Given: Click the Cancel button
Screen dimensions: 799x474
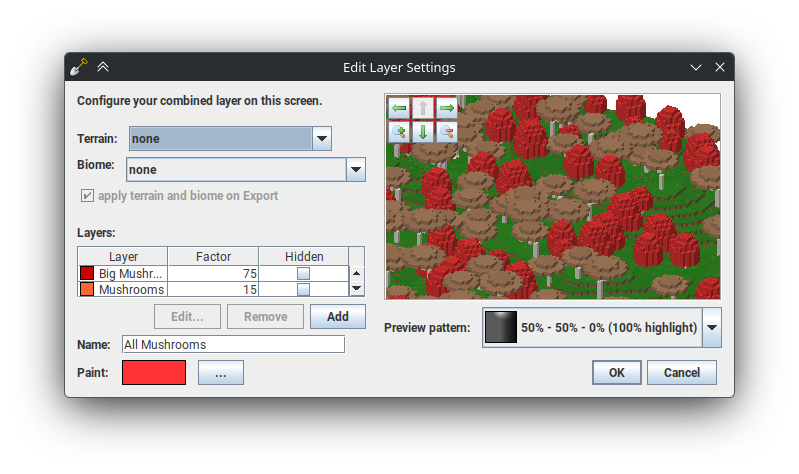Looking at the screenshot, I should tap(682, 373).
